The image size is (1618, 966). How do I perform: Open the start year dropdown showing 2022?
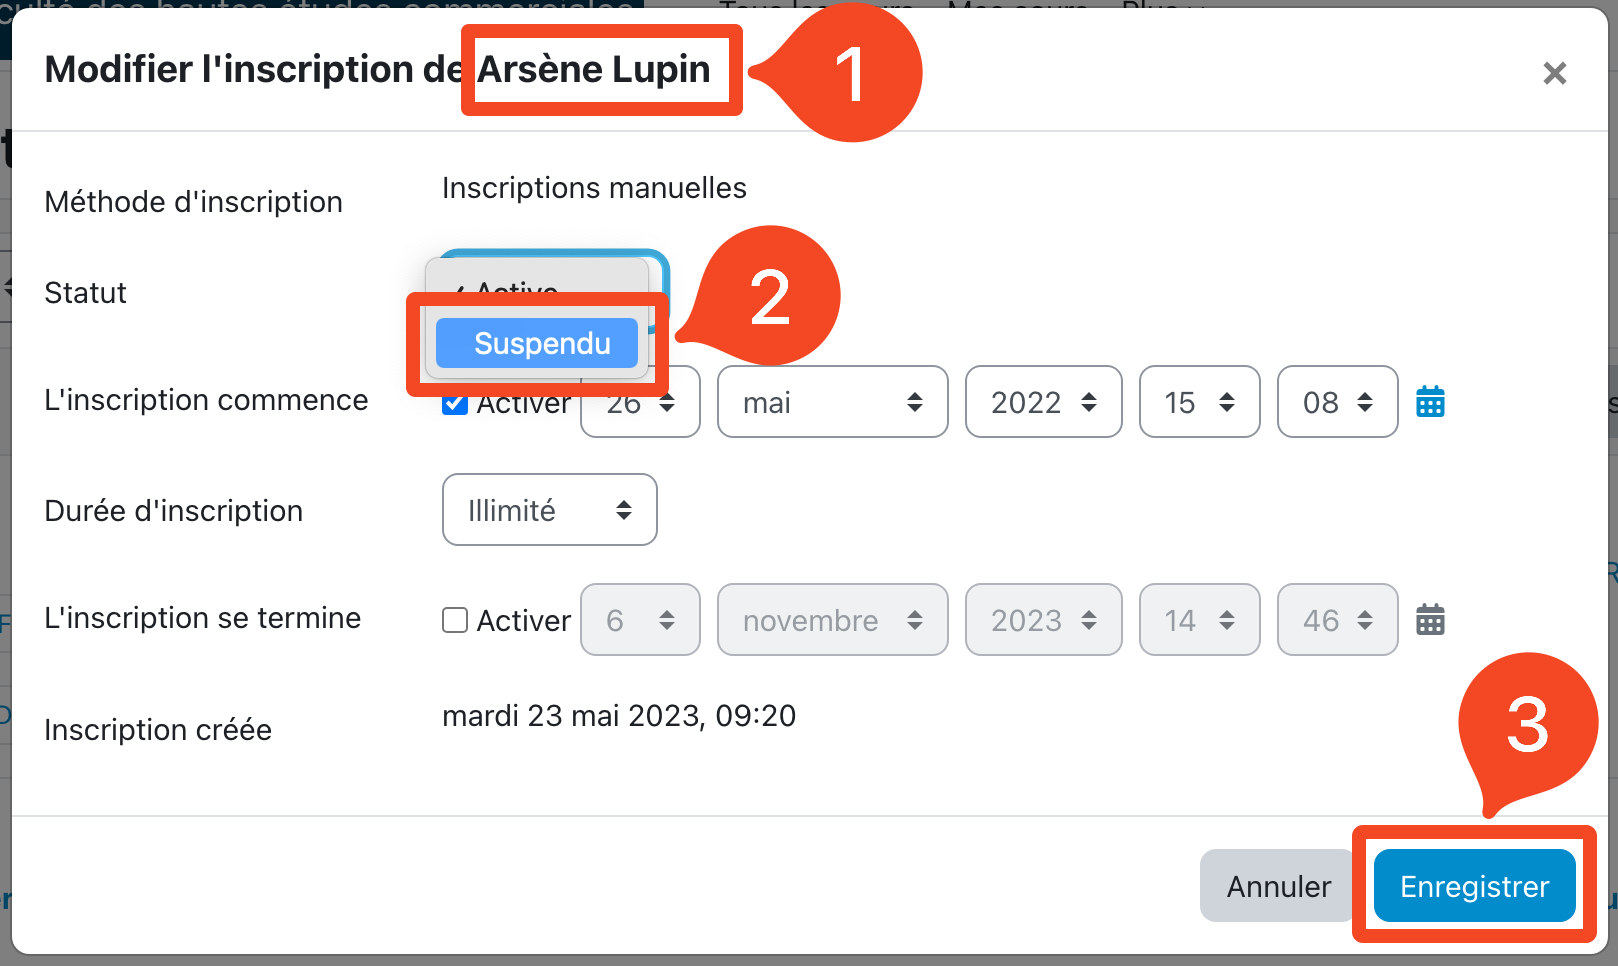point(1043,402)
